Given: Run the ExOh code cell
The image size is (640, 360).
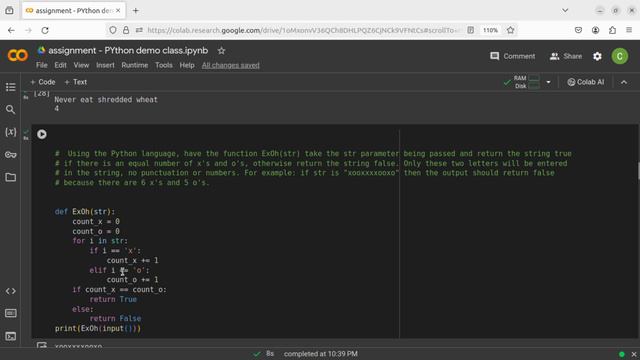Looking at the screenshot, I should click(42, 134).
